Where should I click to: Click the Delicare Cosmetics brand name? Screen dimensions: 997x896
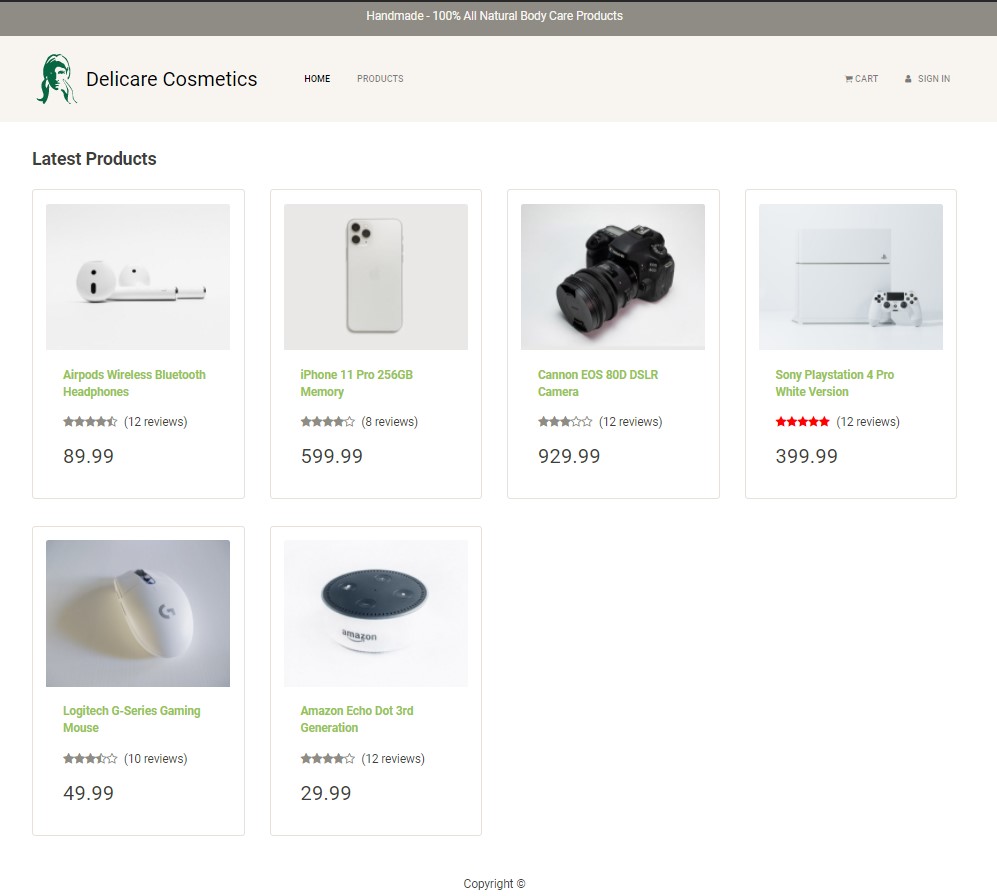click(x=172, y=79)
